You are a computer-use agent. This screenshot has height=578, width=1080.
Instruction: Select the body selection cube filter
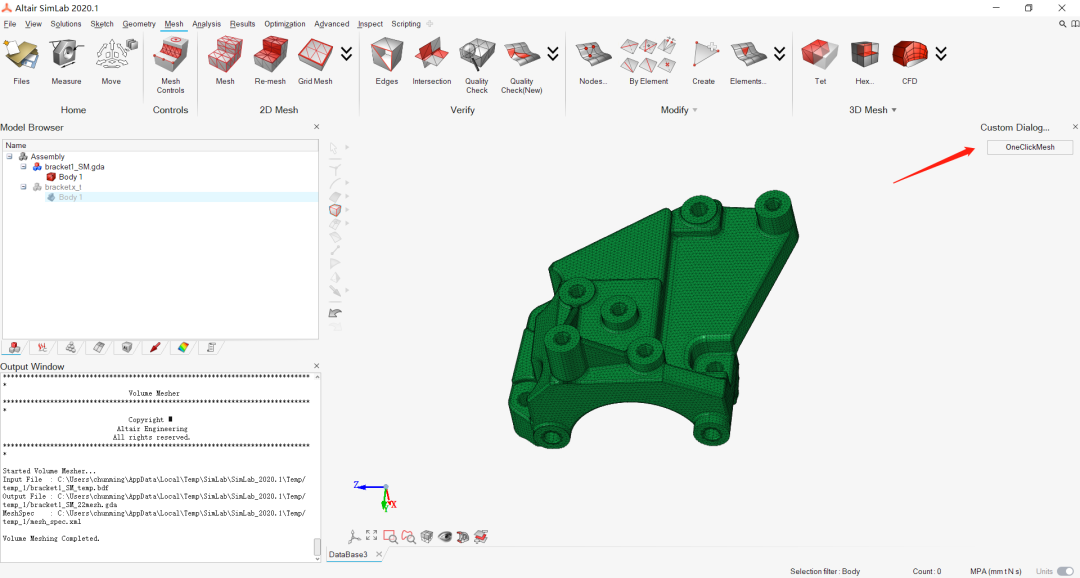click(x=335, y=210)
